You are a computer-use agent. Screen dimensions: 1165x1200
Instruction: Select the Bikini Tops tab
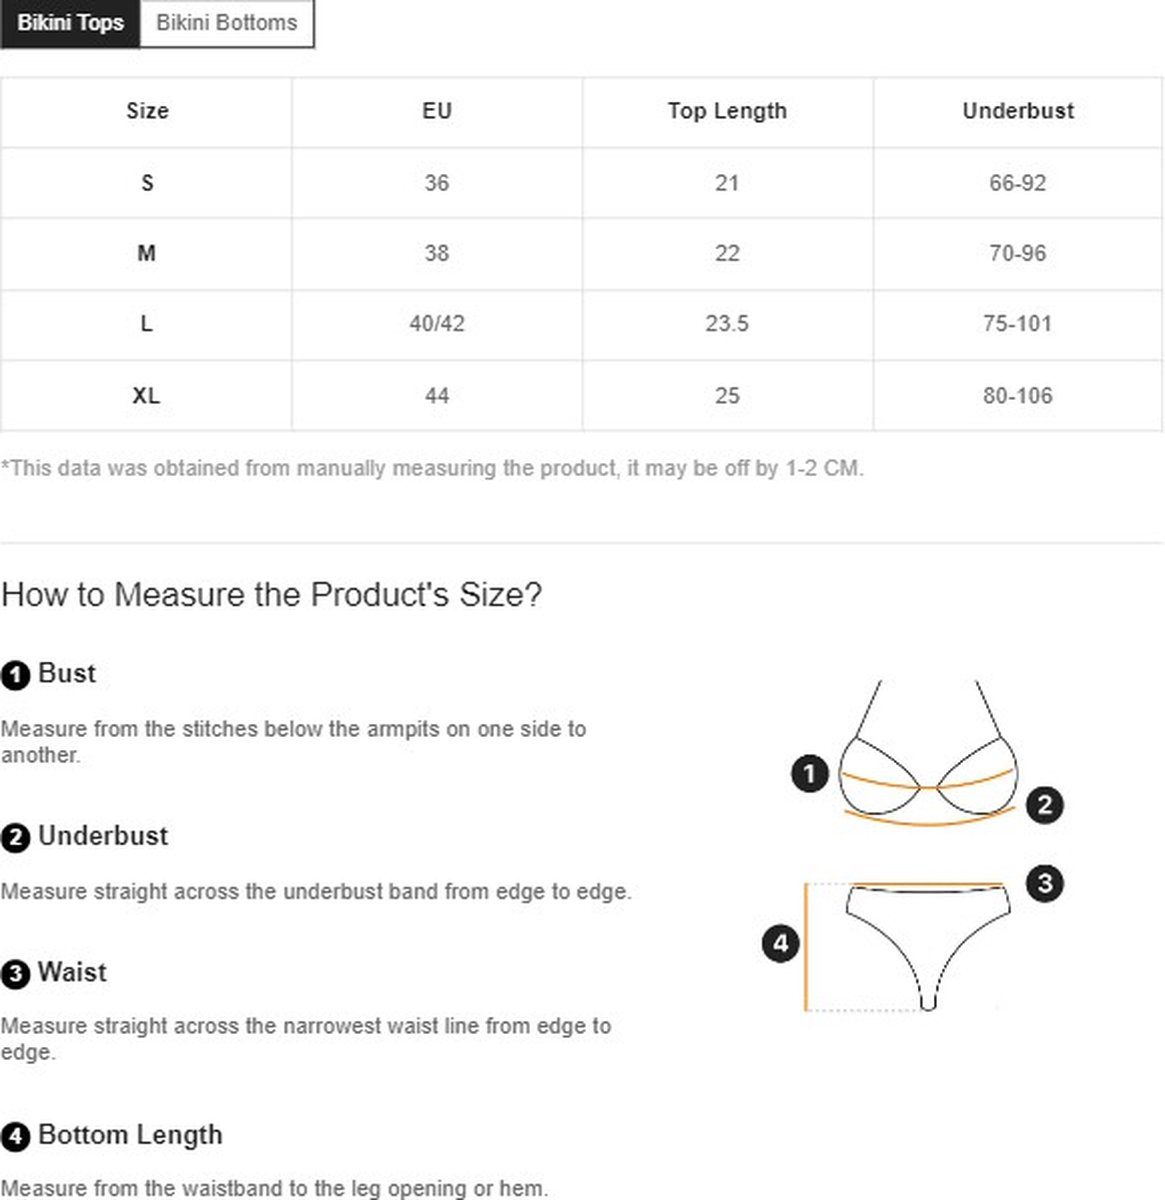click(70, 23)
